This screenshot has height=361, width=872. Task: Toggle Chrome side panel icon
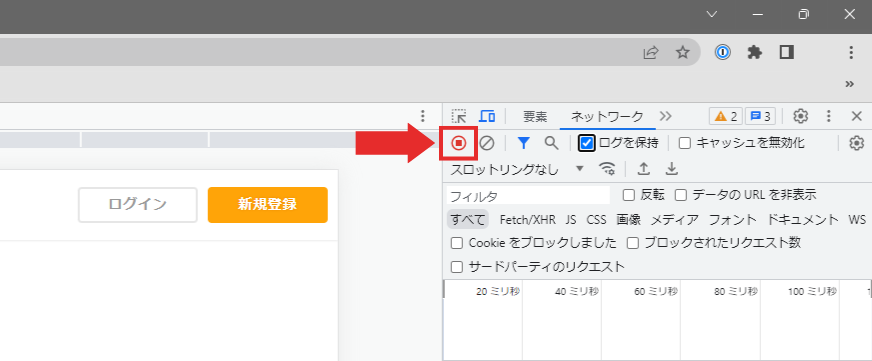click(786, 52)
